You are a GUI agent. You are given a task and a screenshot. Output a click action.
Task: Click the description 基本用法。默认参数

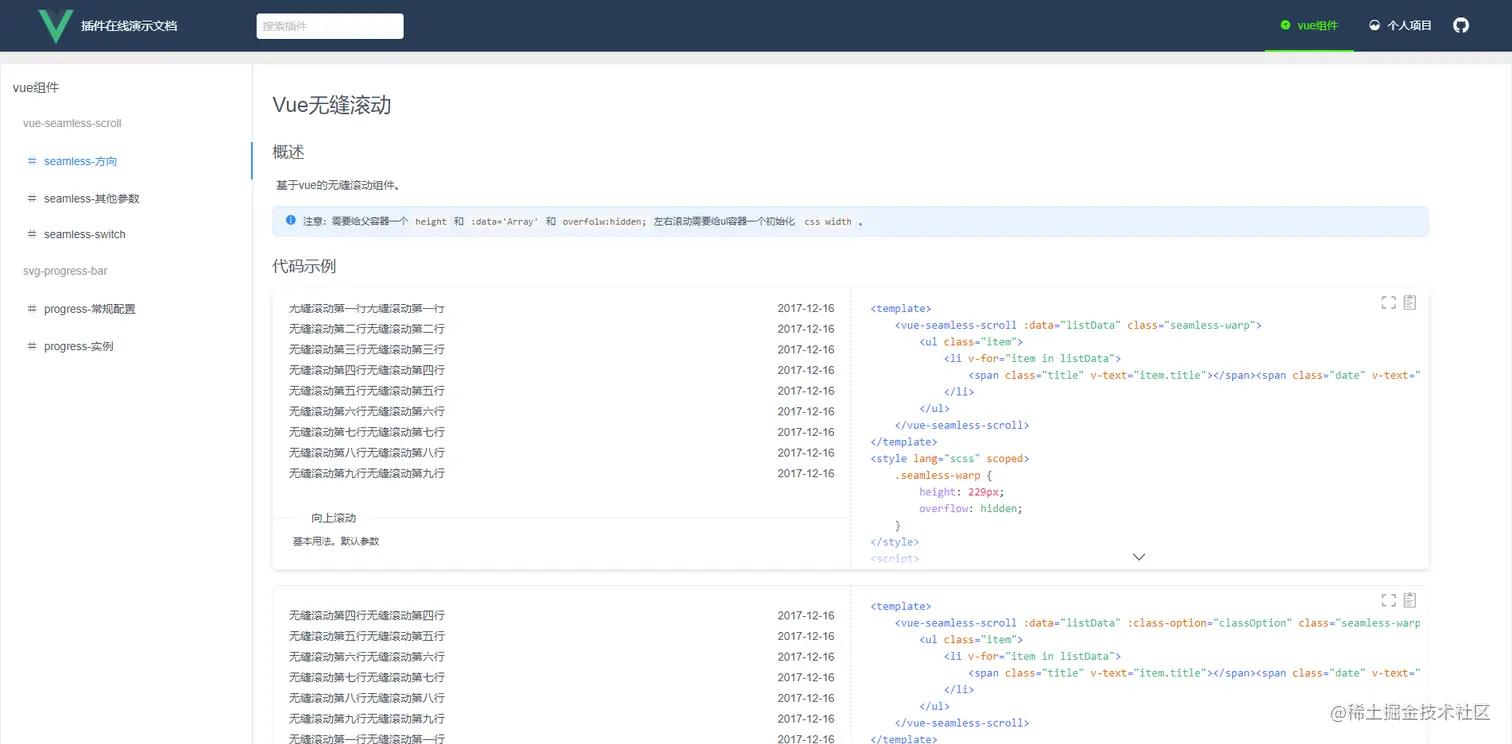pos(336,541)
